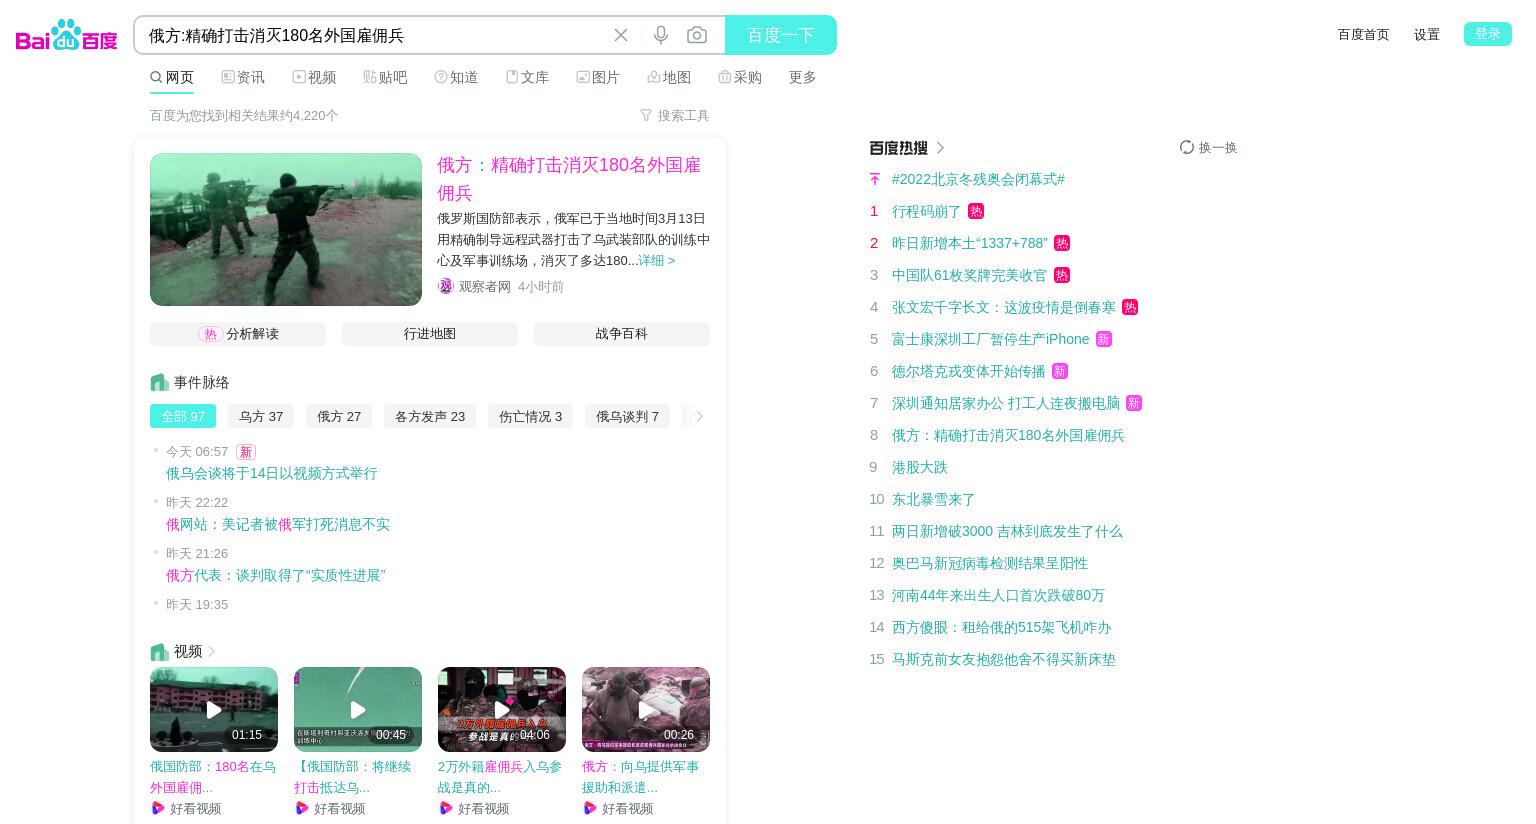The height and width of the screenshot is (824, 1536).
Task: Click 好看视频 icon under the 01:15 video
Action: (x=158, y=808)
